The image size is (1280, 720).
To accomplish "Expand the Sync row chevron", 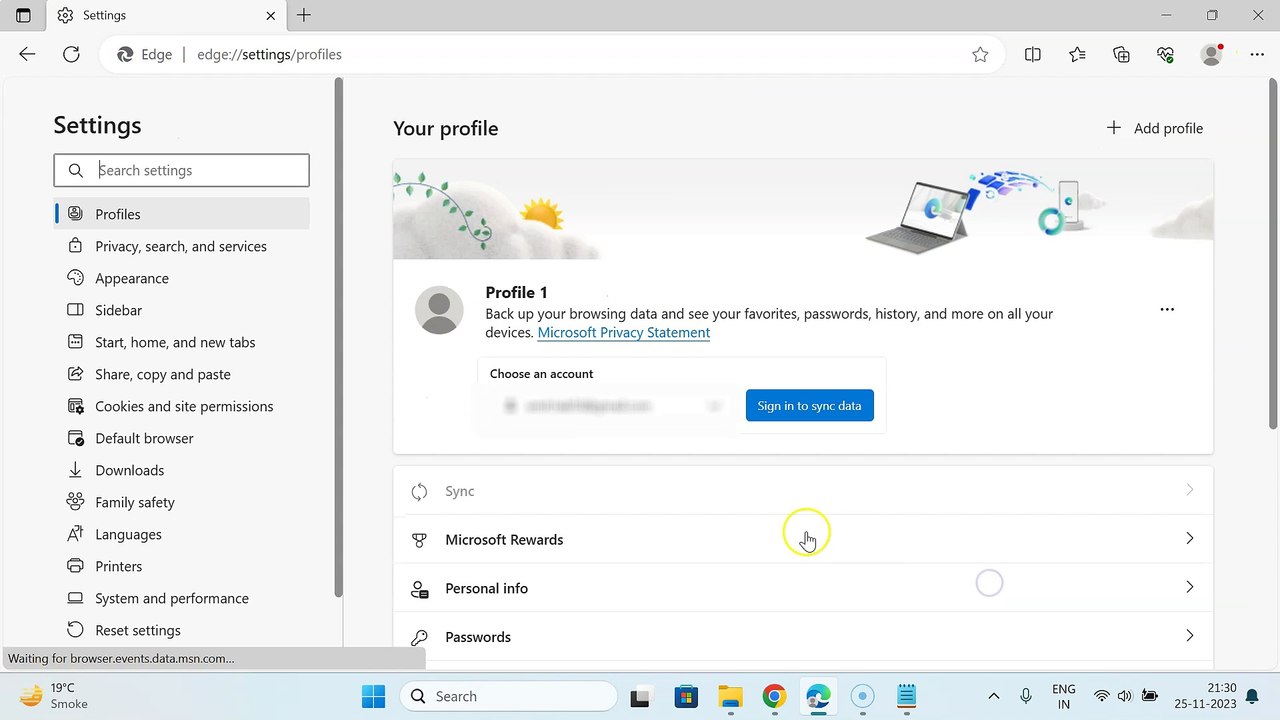I will 1189,490.
